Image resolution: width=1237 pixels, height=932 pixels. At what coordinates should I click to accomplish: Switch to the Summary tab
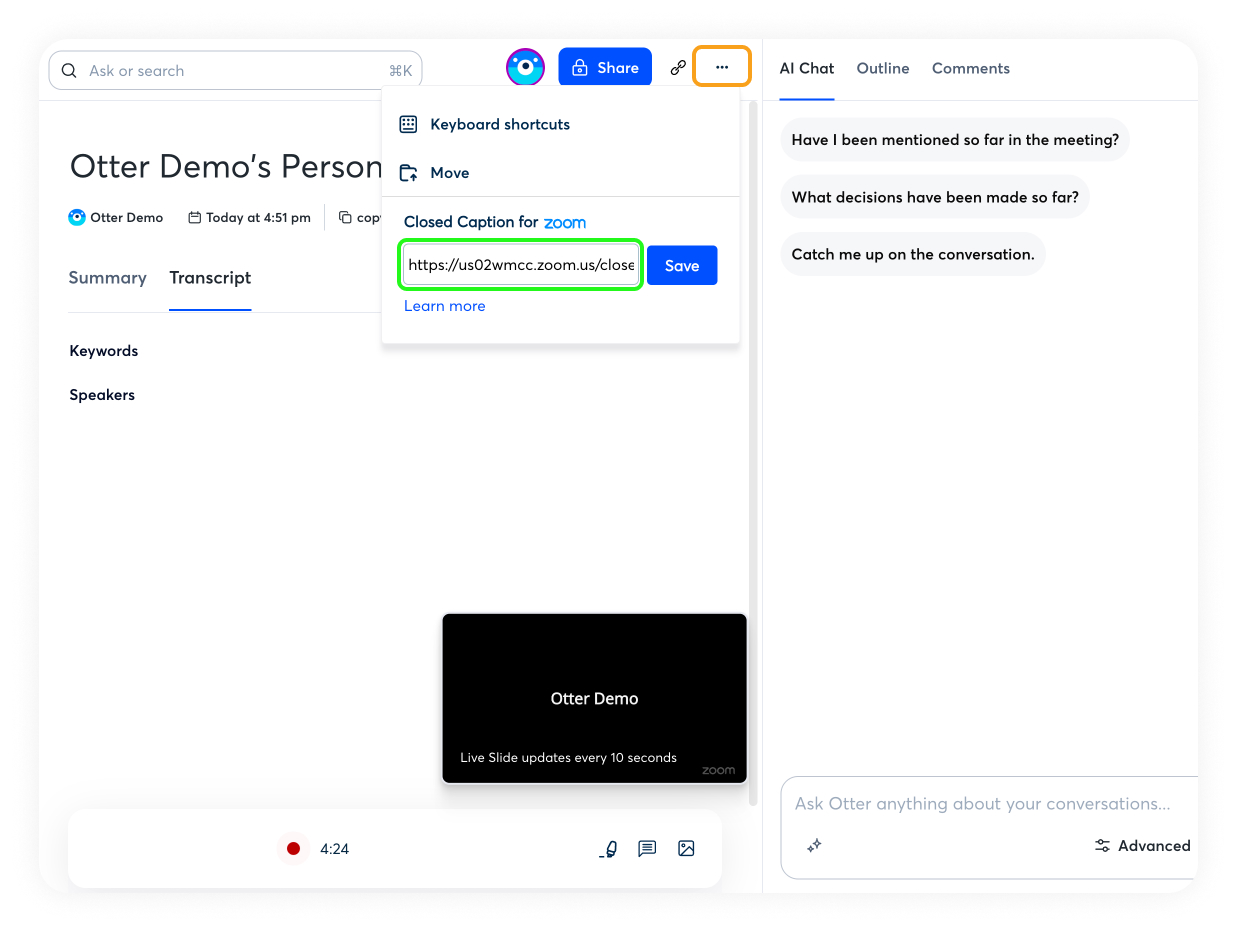107,278
